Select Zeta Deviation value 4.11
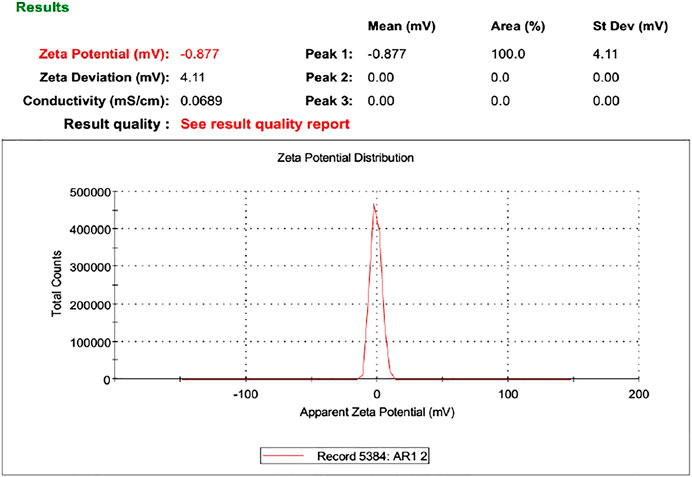This screenshot has height=477, width=692. tap(192, 77)
